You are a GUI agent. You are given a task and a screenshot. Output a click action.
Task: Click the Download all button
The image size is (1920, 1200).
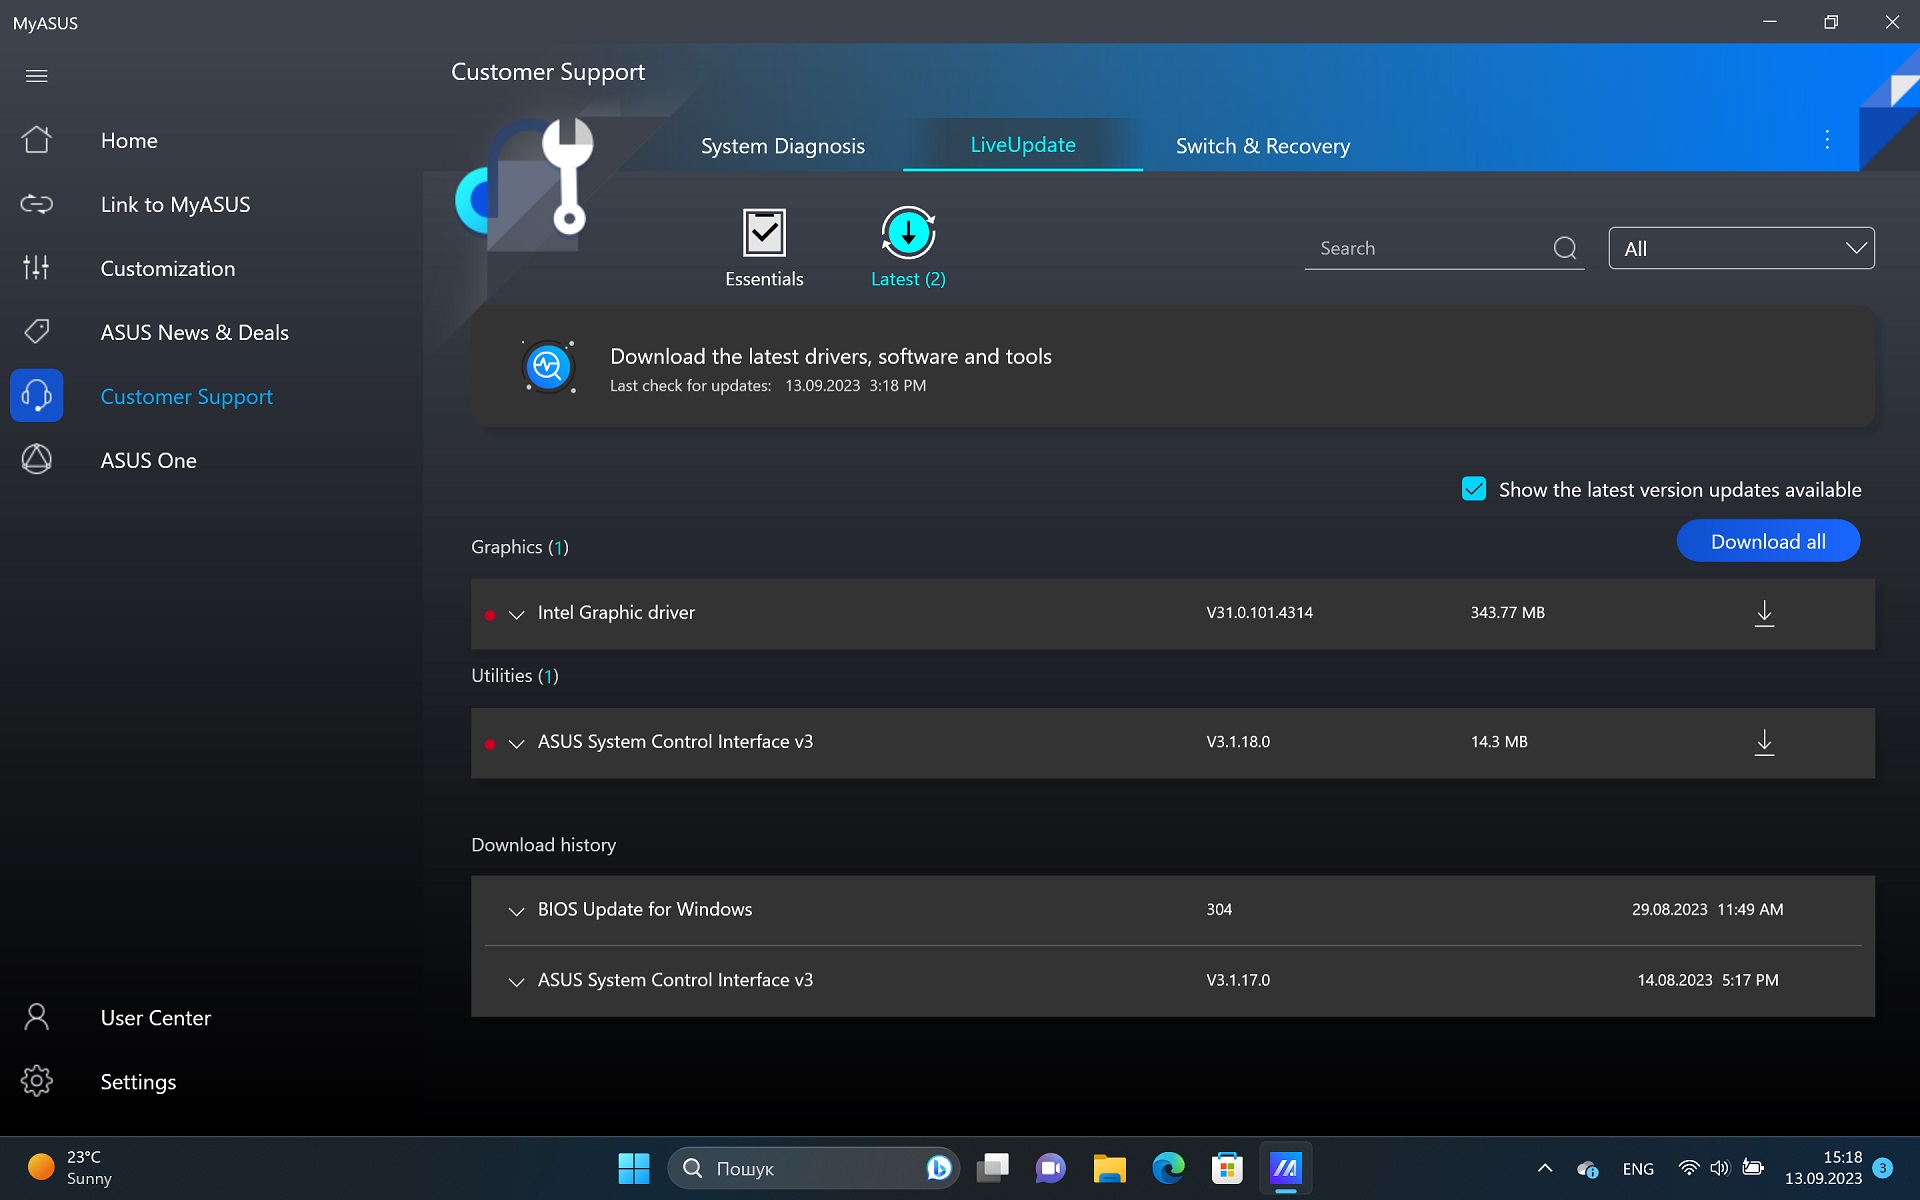[x=1768, y=541]
